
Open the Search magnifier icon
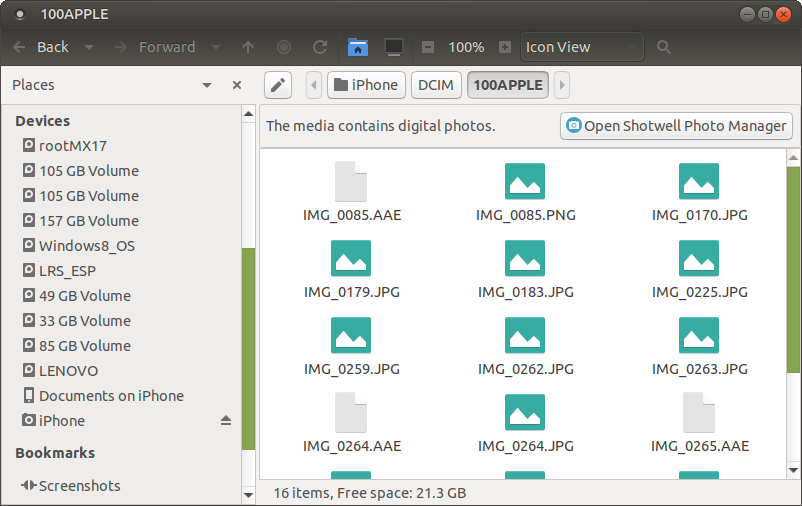tap(664, 47)
